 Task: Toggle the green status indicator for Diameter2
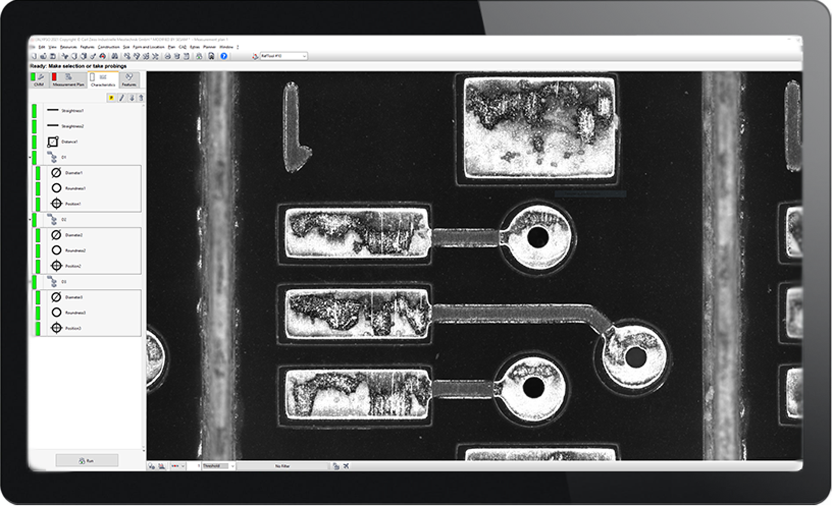(x=38, y=235)
